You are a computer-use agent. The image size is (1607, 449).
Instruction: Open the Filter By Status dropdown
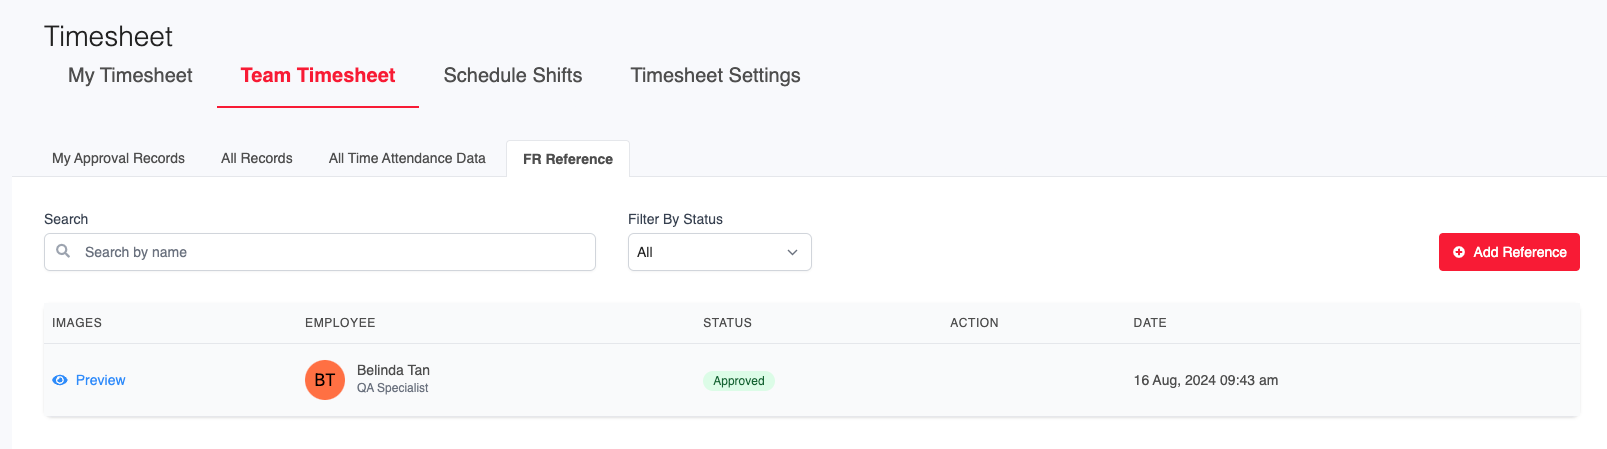click(719, 252)
